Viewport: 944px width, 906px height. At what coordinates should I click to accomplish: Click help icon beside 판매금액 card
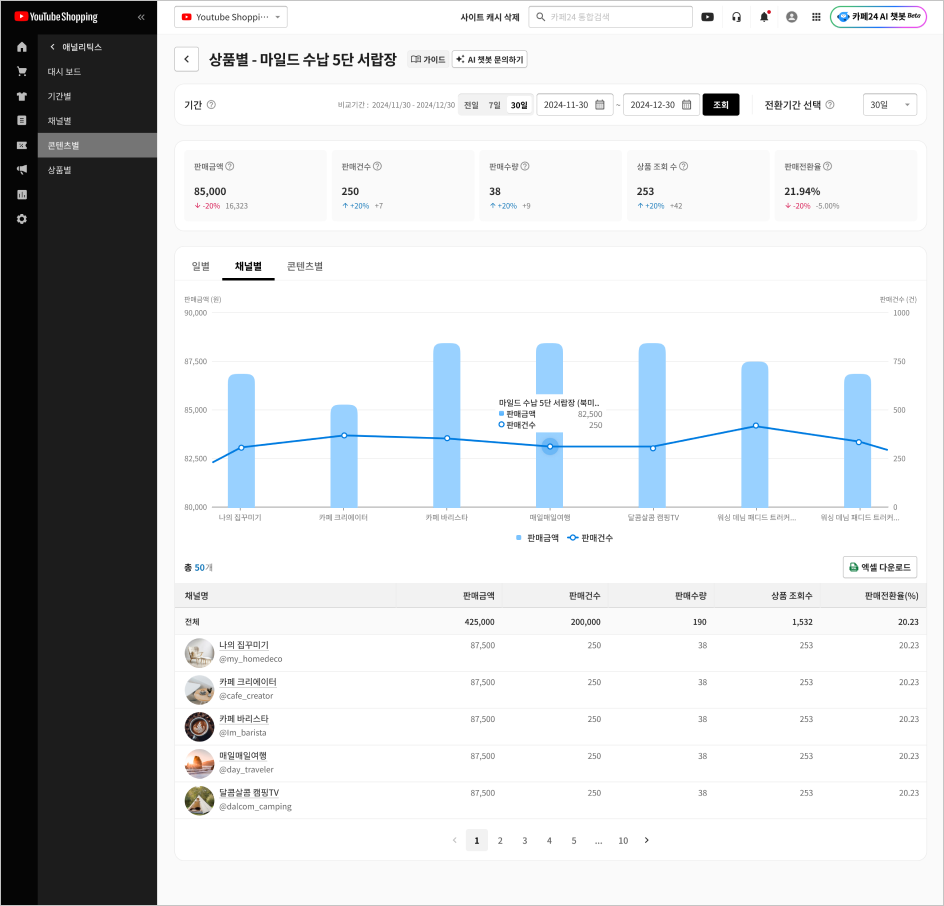click(x=229, y=166)
